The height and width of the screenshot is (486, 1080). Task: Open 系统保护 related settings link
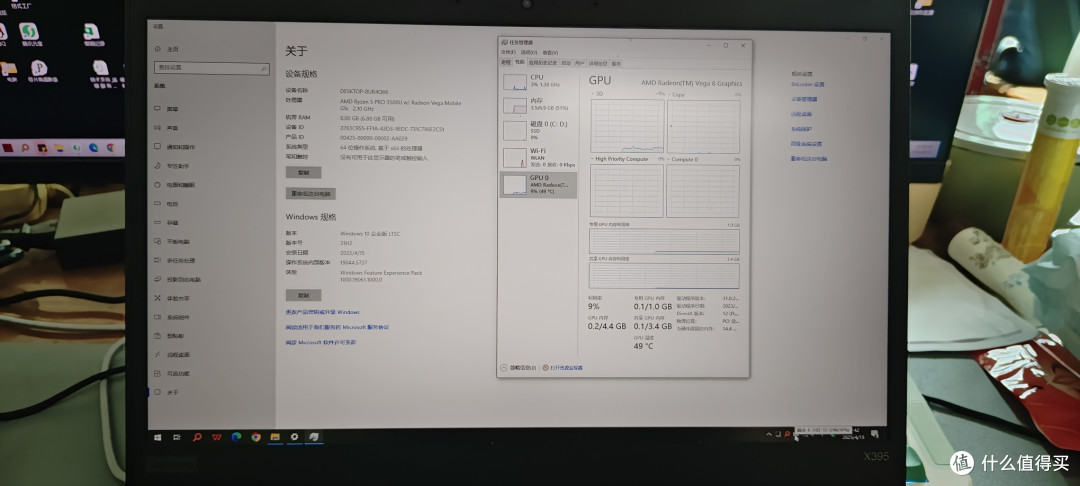[802, 129]
